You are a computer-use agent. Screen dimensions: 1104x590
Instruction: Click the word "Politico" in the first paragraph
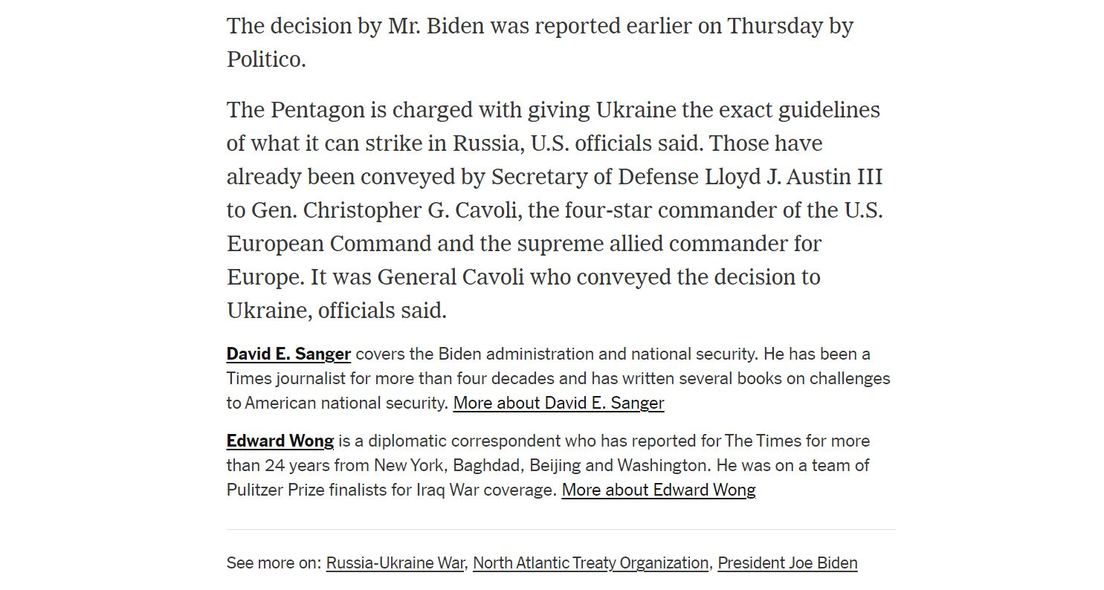(x=263, y=59)
